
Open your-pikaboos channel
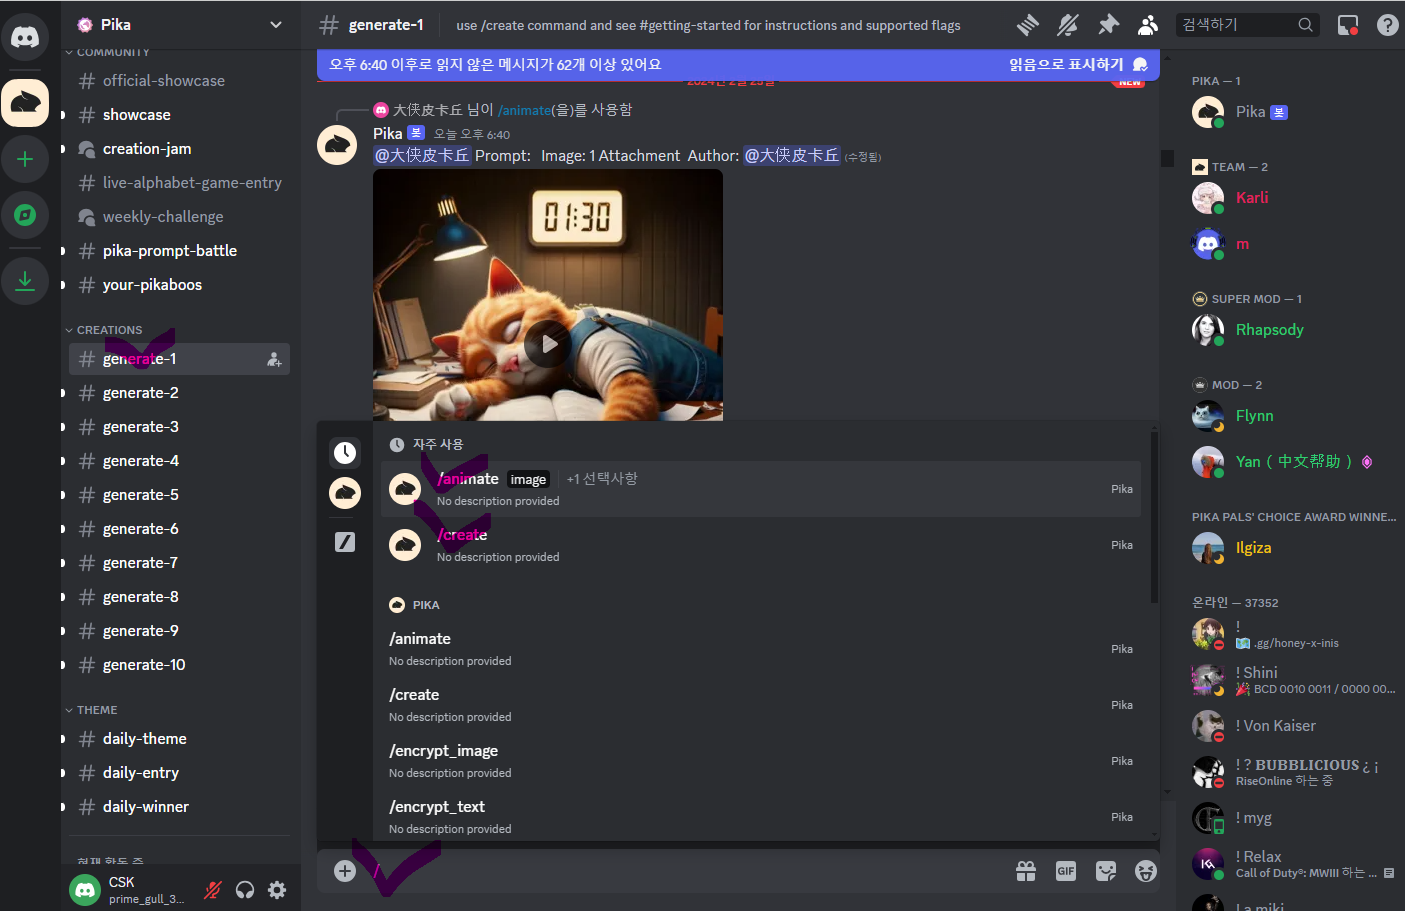click(x=179, y=285)
